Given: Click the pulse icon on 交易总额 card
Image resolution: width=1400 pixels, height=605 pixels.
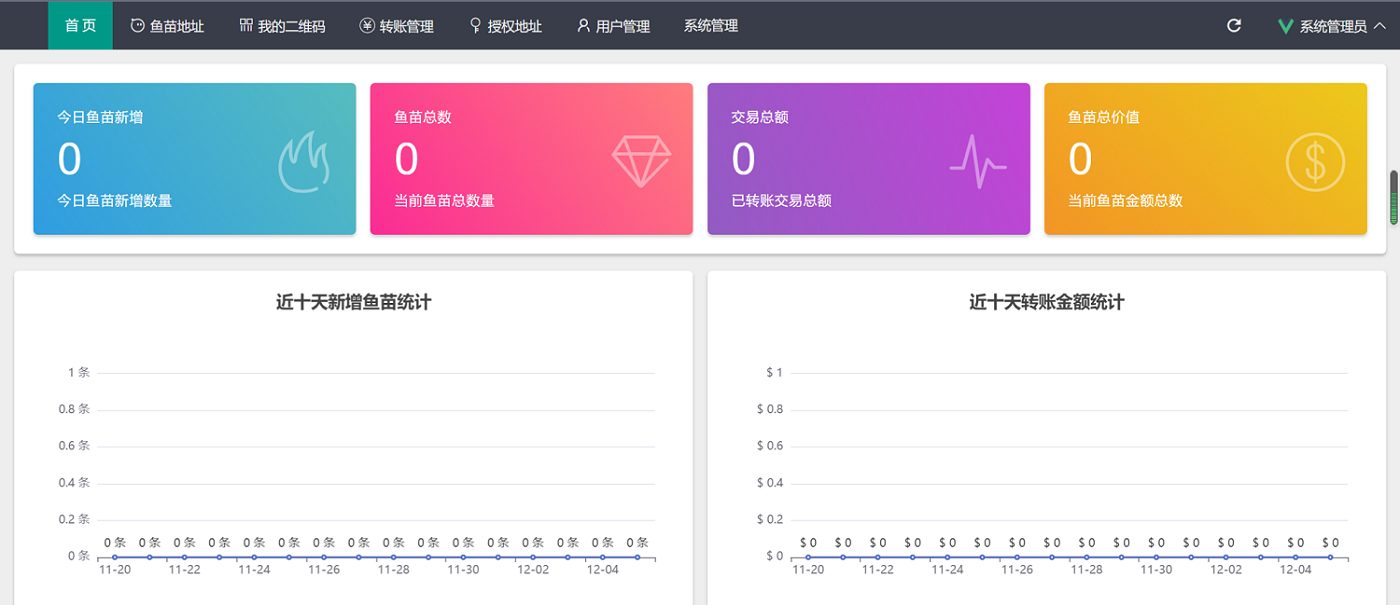Looking at the screenshot, I should 977,161.
